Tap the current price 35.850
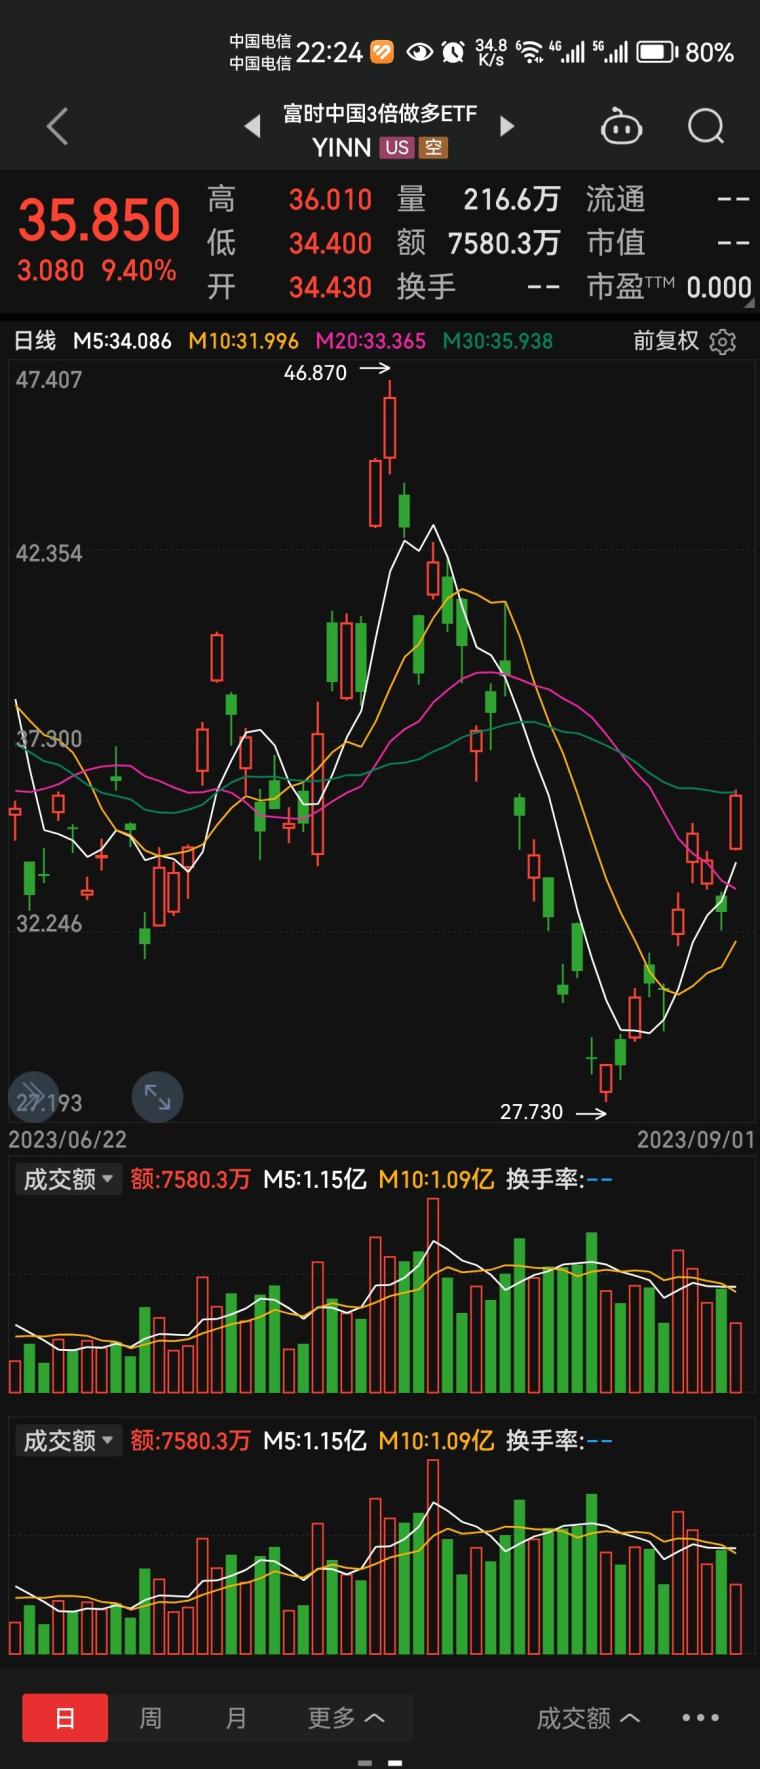The image size is (760, 1769). tap(99, 219)
